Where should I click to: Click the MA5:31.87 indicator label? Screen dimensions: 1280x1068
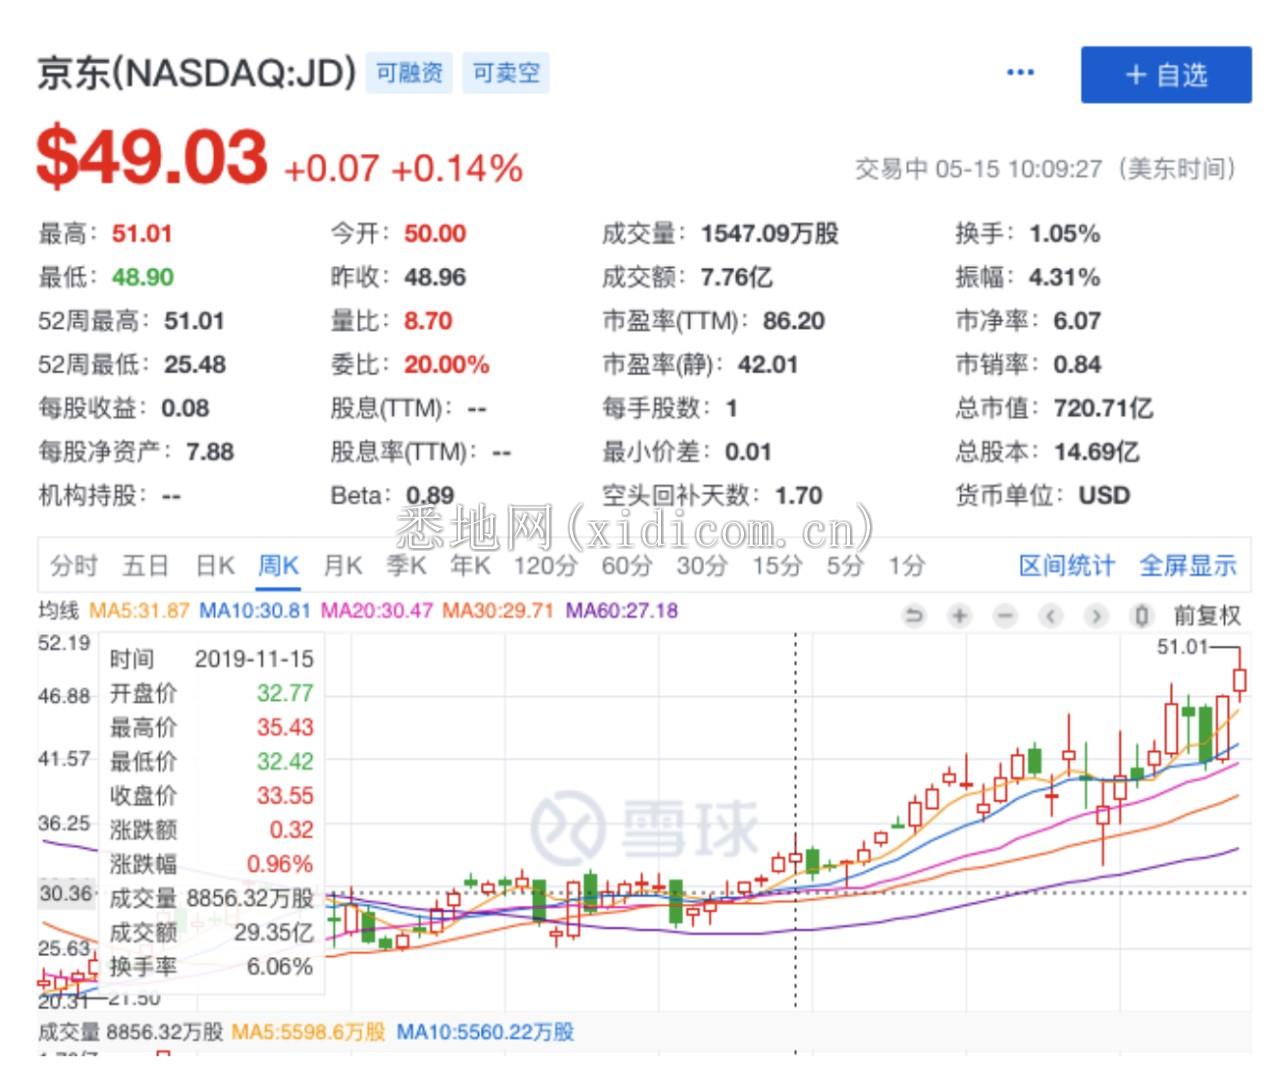click(139, 610)
